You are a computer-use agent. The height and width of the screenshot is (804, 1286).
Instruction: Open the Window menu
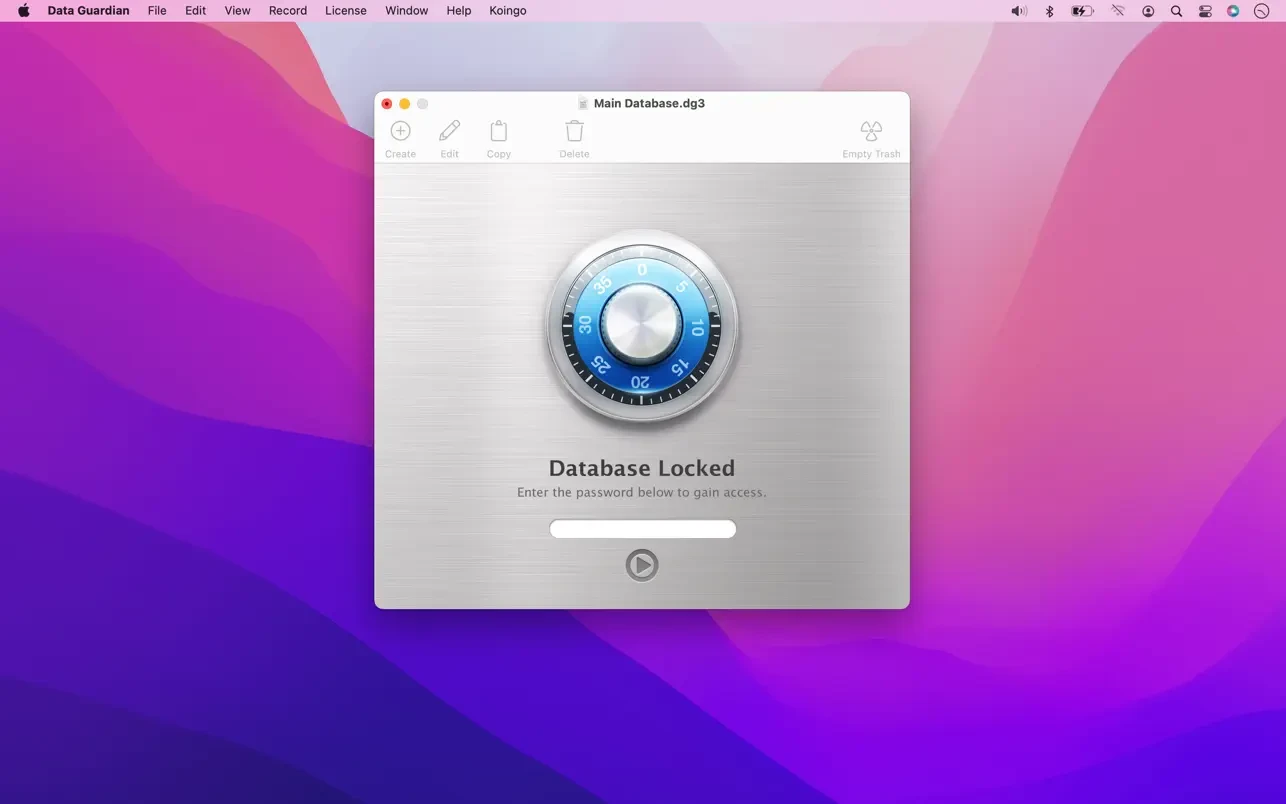tap(407, 11)
